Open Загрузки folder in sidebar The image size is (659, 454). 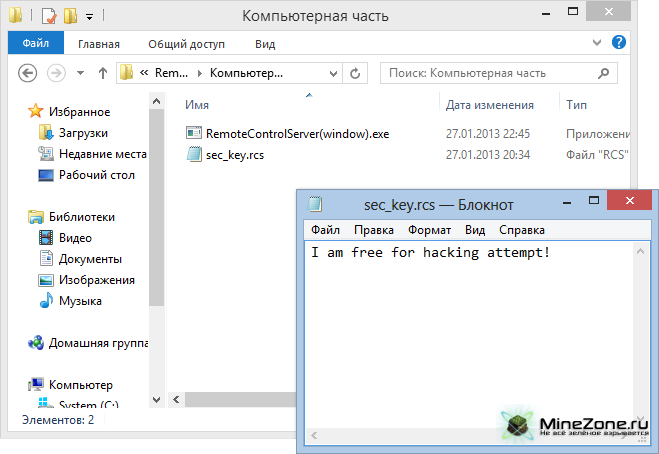(83, 133)
